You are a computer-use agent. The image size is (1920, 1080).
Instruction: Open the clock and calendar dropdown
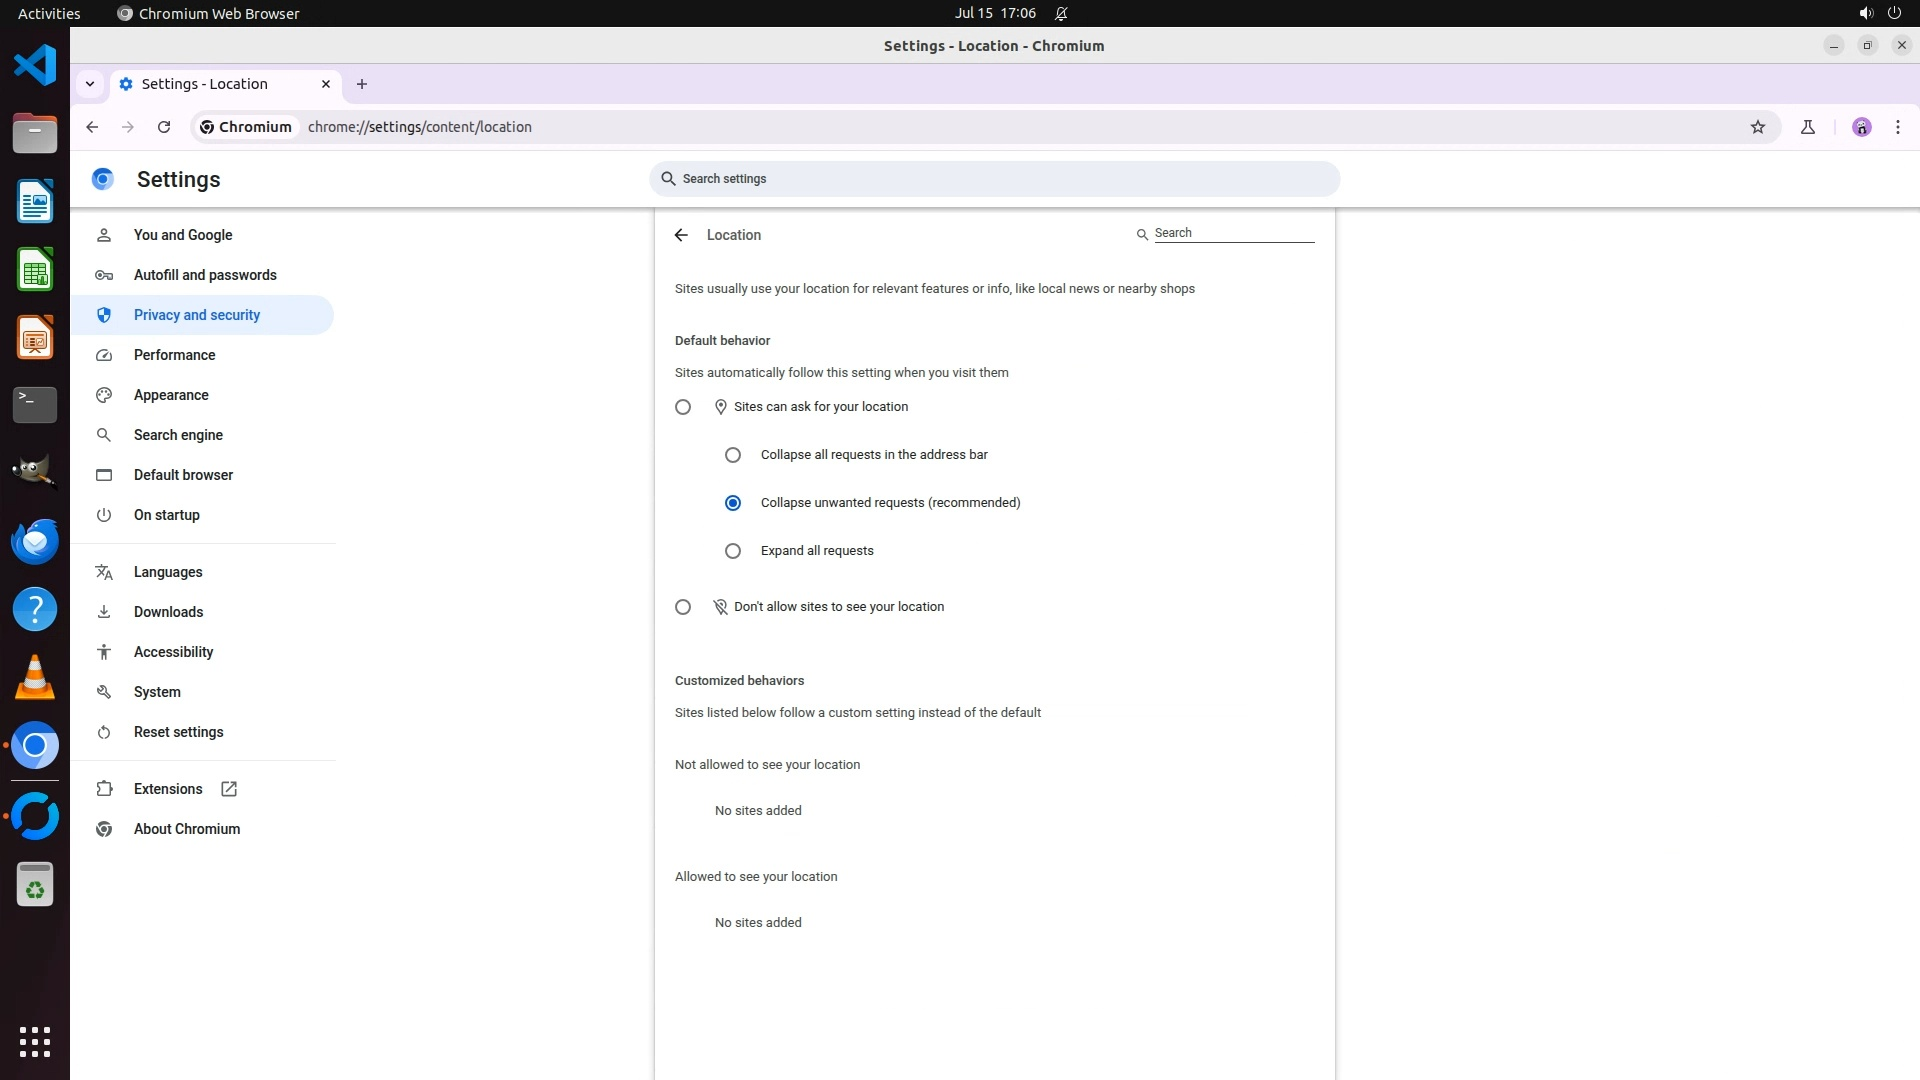coord(994,13)
